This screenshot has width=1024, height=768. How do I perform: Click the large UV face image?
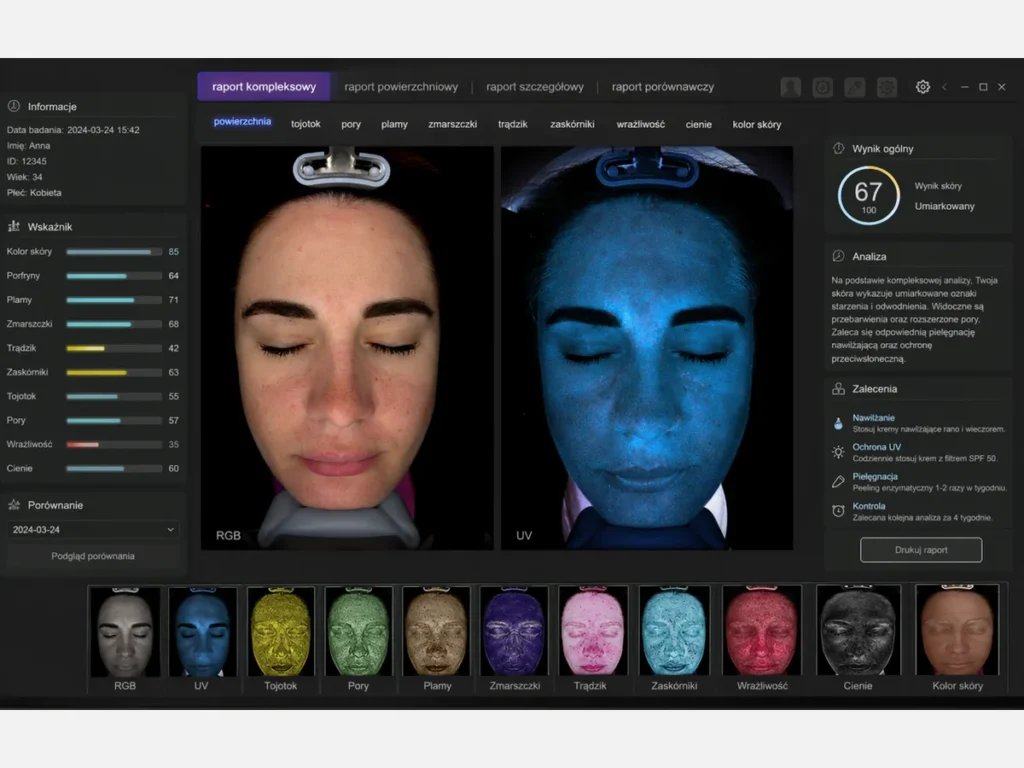point(647,348)
